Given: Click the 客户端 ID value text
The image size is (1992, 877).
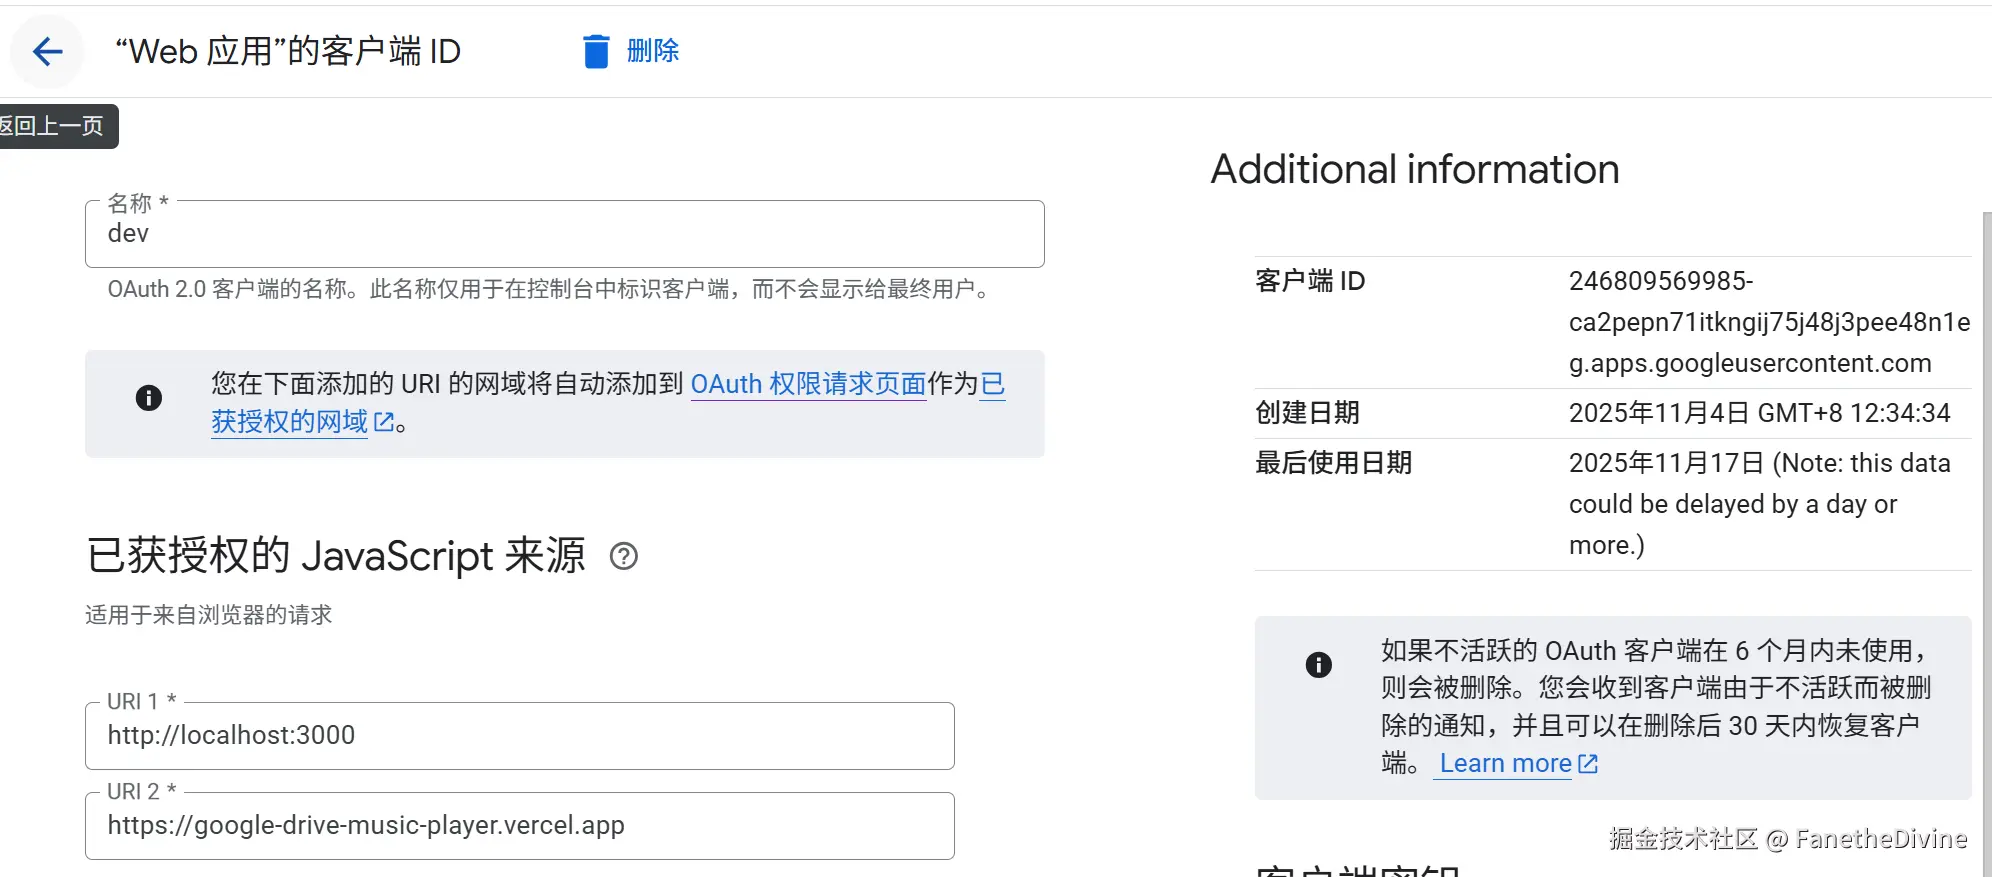Looking at the screenshot, I should (1768, 322).
